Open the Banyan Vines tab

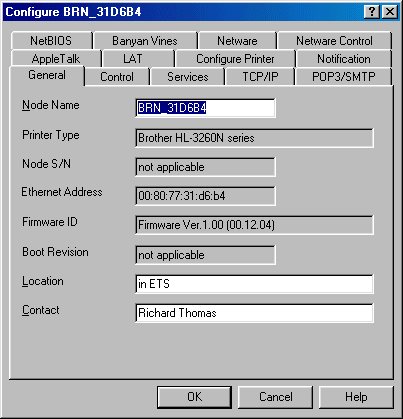pos(145,41)
